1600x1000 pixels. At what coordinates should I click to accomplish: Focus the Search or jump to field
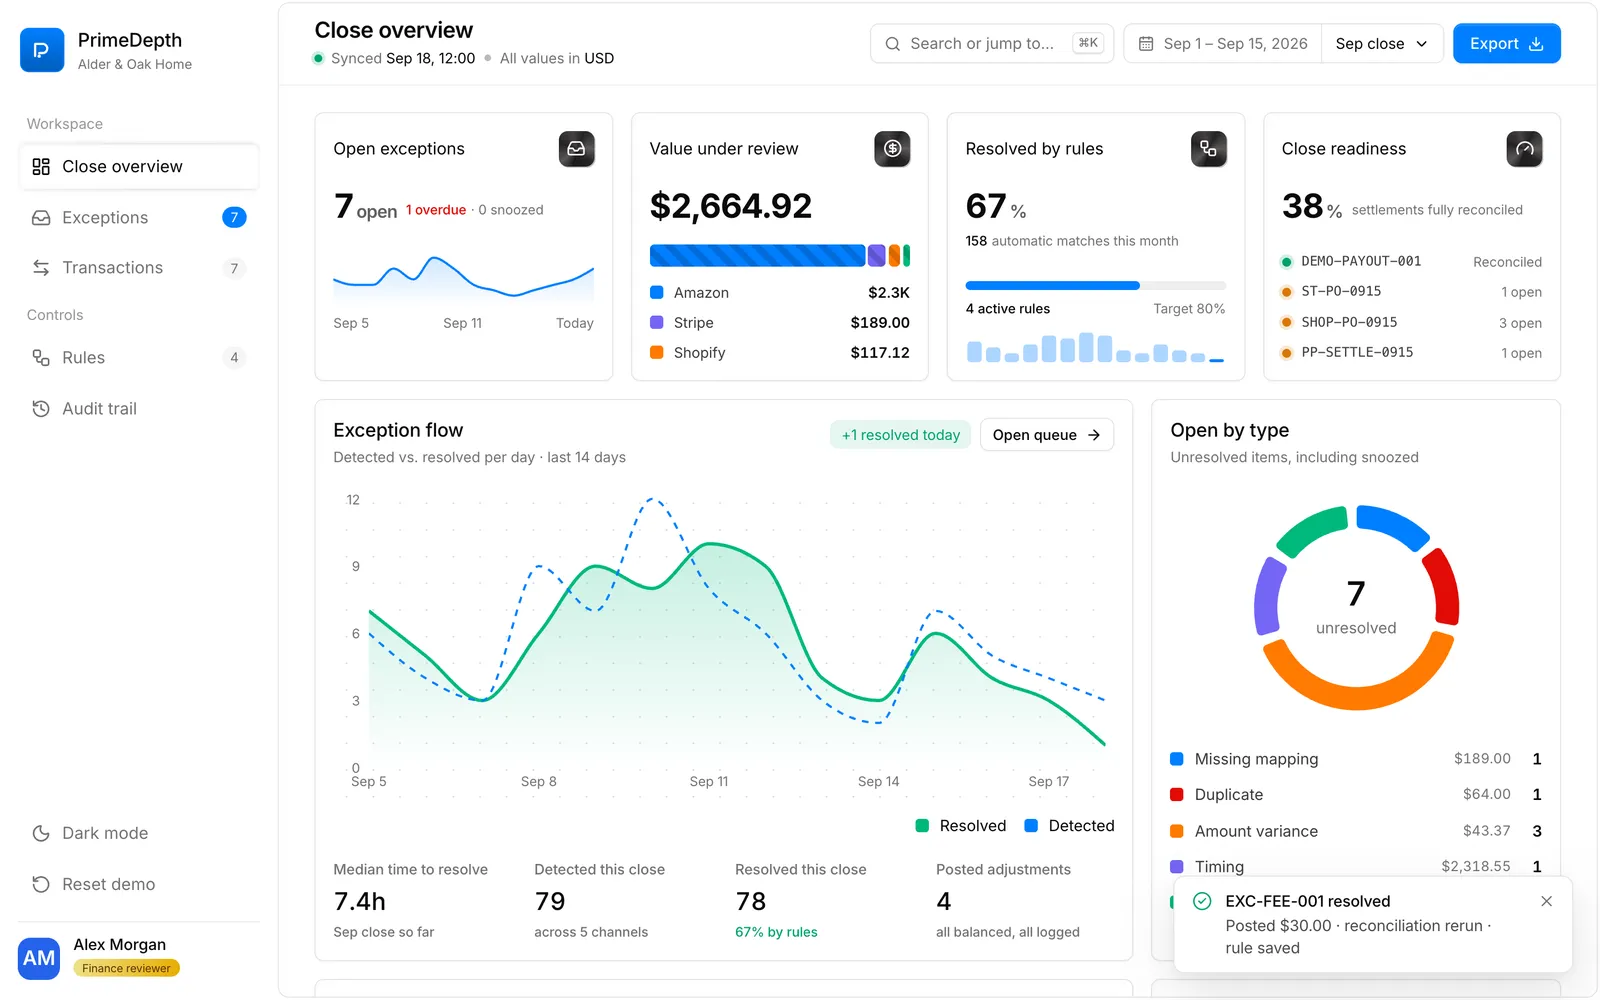pyautogui.click(x=992, y=43)
